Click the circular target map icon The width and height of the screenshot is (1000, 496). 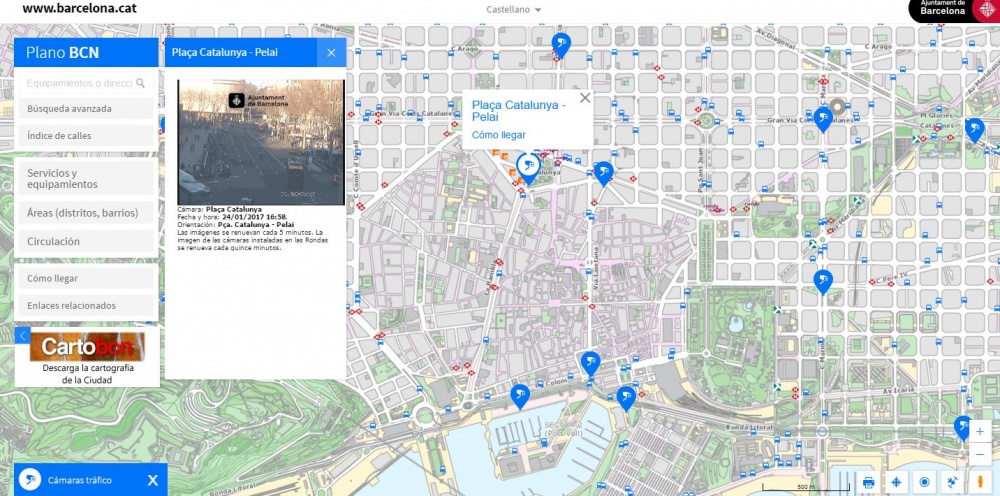click(x=925, y=482)
